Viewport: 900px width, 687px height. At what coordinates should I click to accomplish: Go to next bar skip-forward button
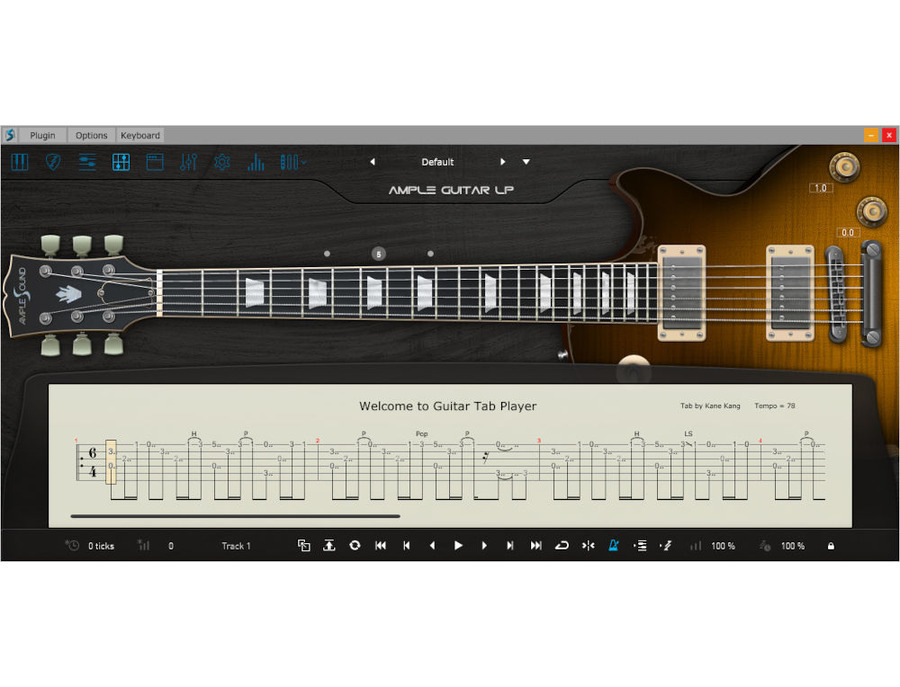510,545
